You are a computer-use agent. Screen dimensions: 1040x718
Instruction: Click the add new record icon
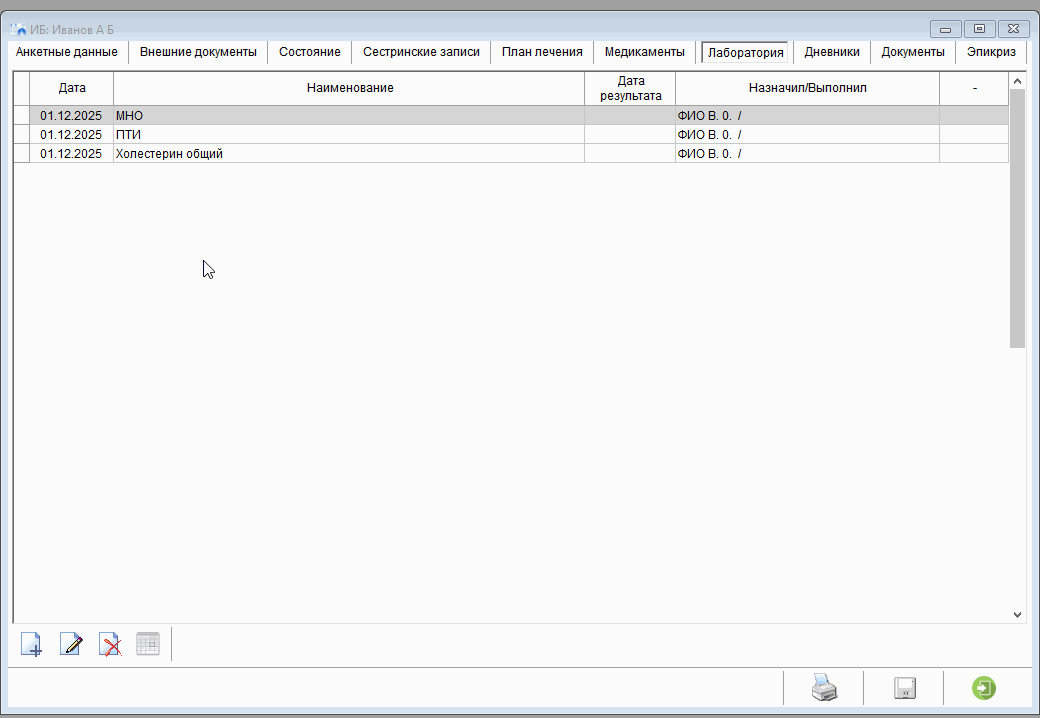point(32,644)
